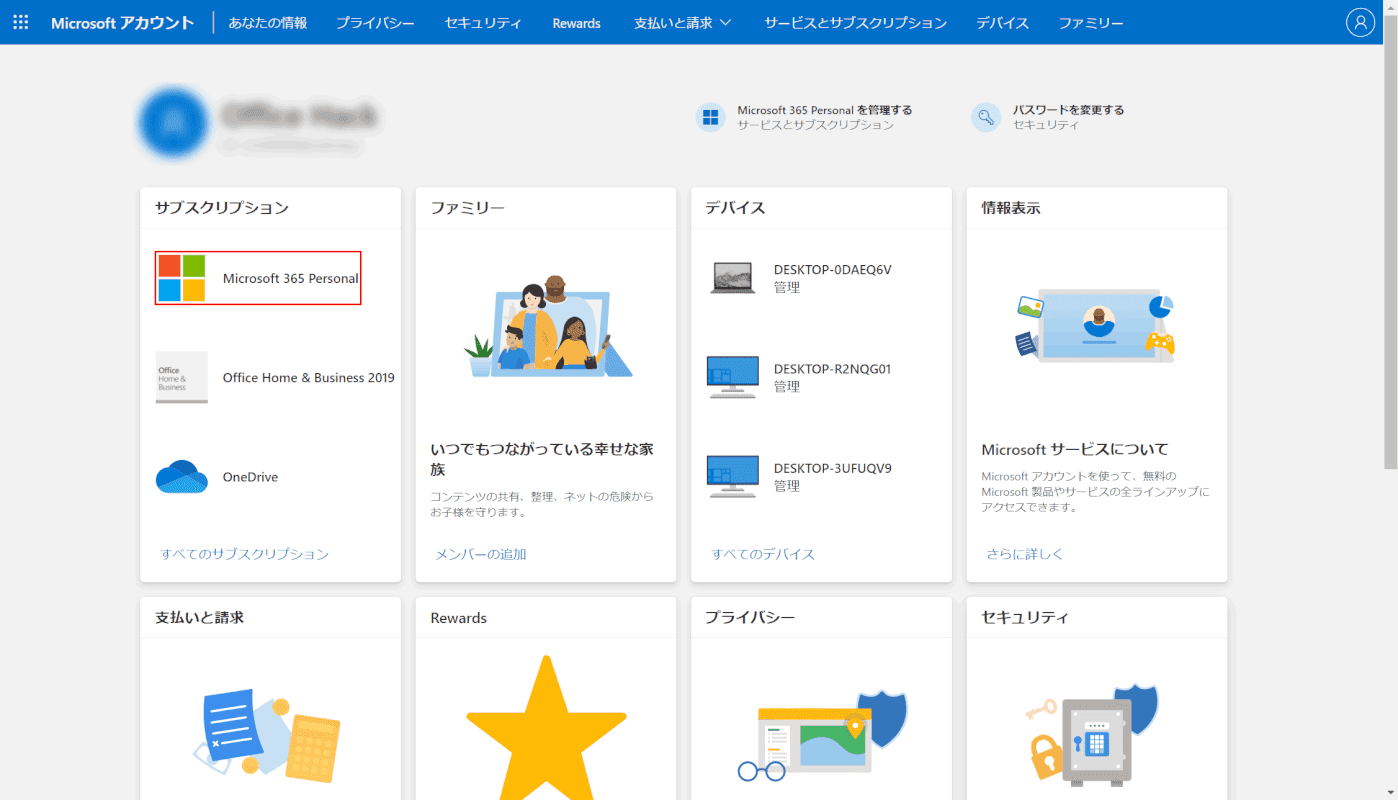The height and width of the screenshot is (800, 1398).
Task: Click the Rewards card heading
Action: click(x=459, y=618)
